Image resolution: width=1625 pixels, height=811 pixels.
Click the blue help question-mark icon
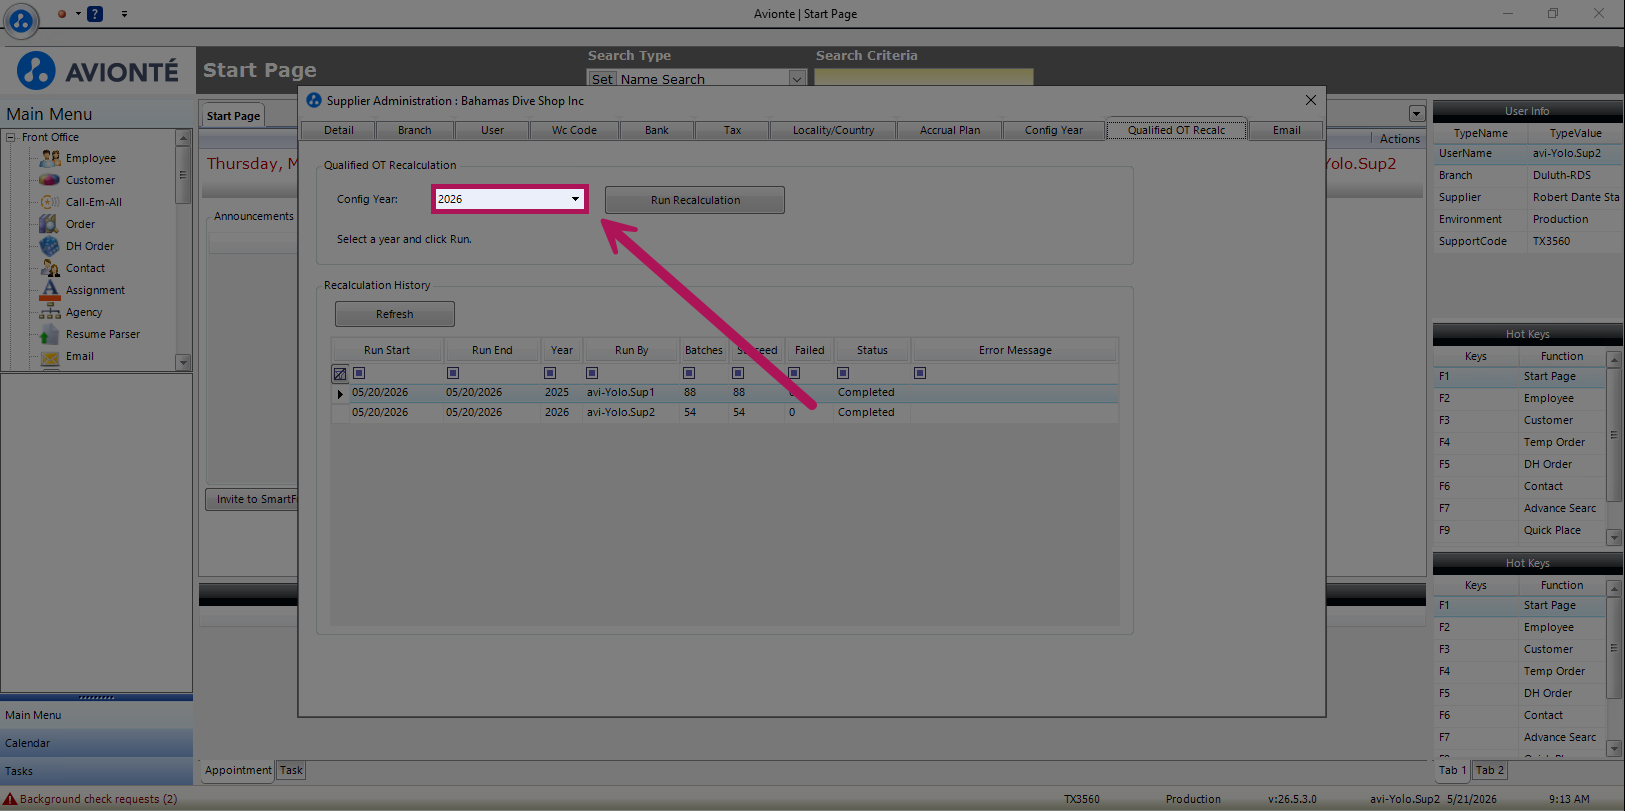(x=95, y=14)
